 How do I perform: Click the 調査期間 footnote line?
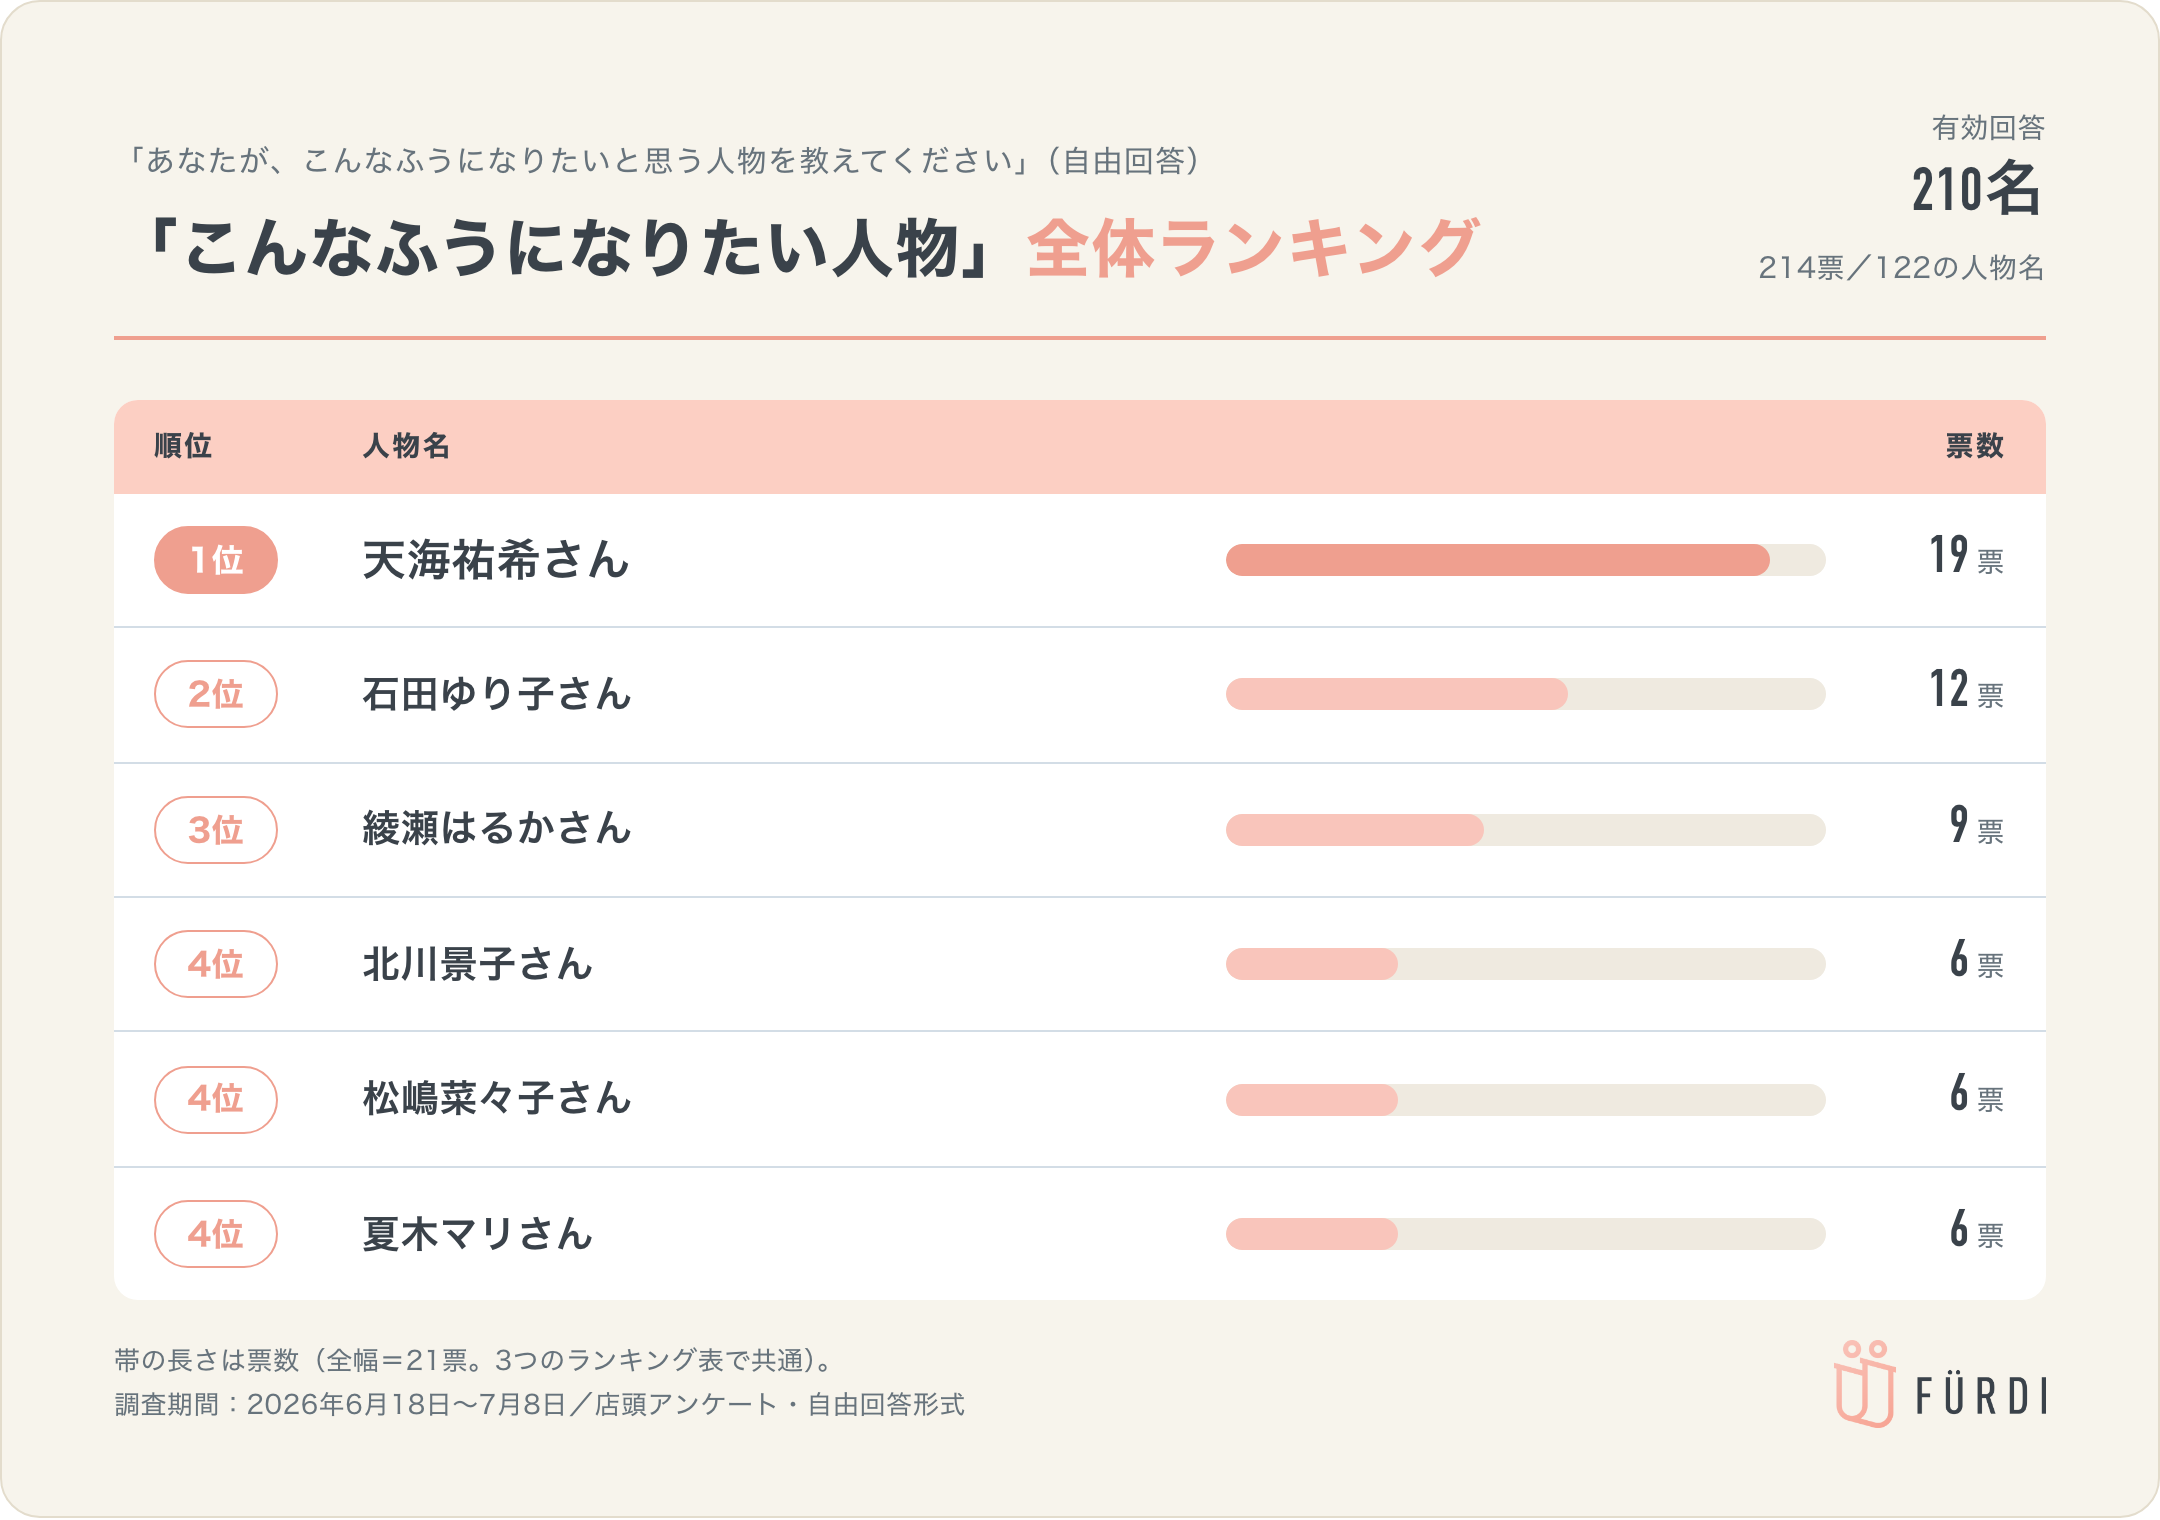click(x=540, y=1405)
